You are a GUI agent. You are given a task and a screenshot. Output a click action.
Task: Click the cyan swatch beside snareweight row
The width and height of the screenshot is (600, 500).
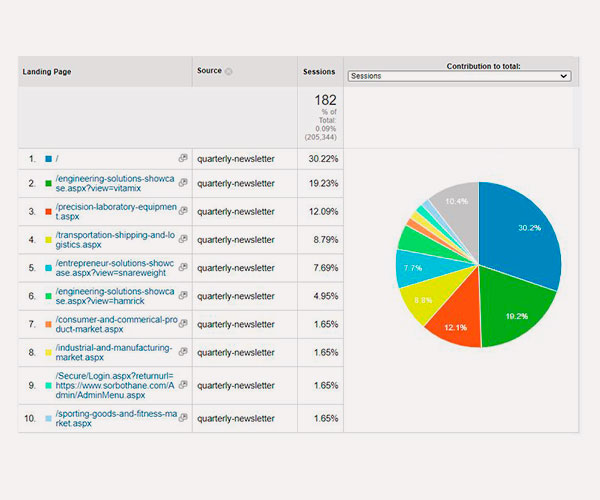coord(48,268)
